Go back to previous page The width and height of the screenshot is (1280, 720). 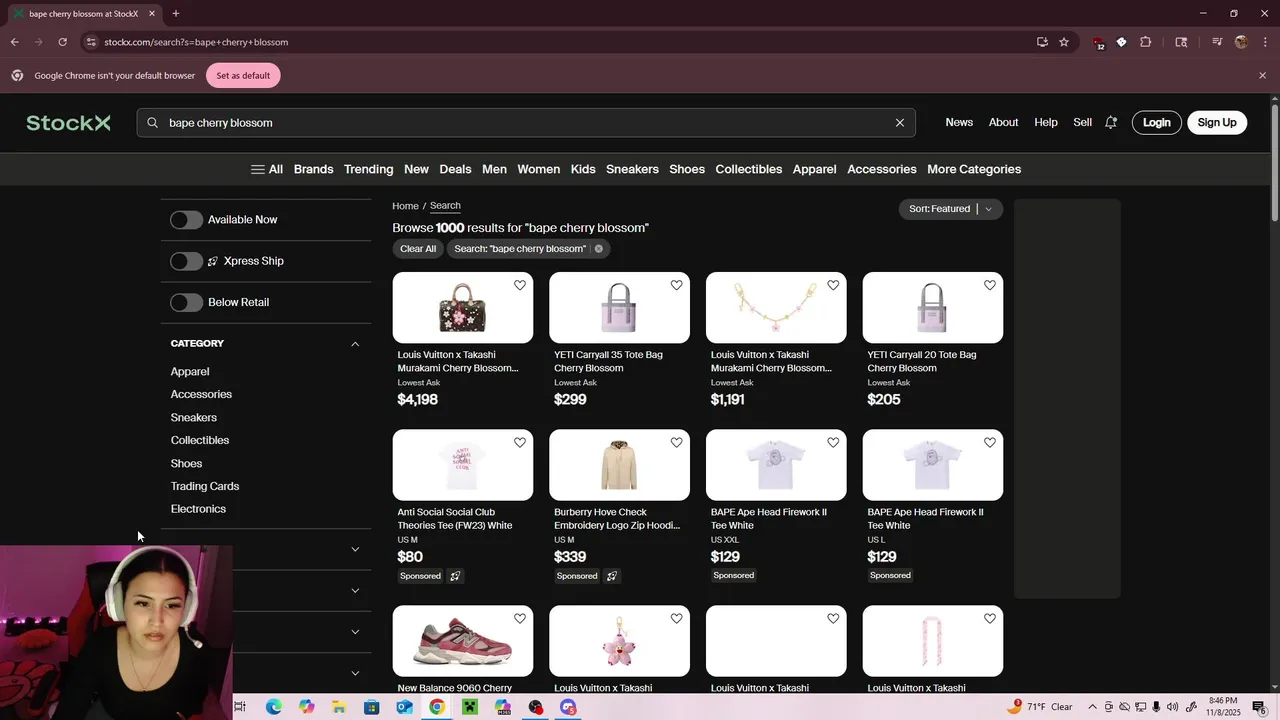[x=14, y=42]
